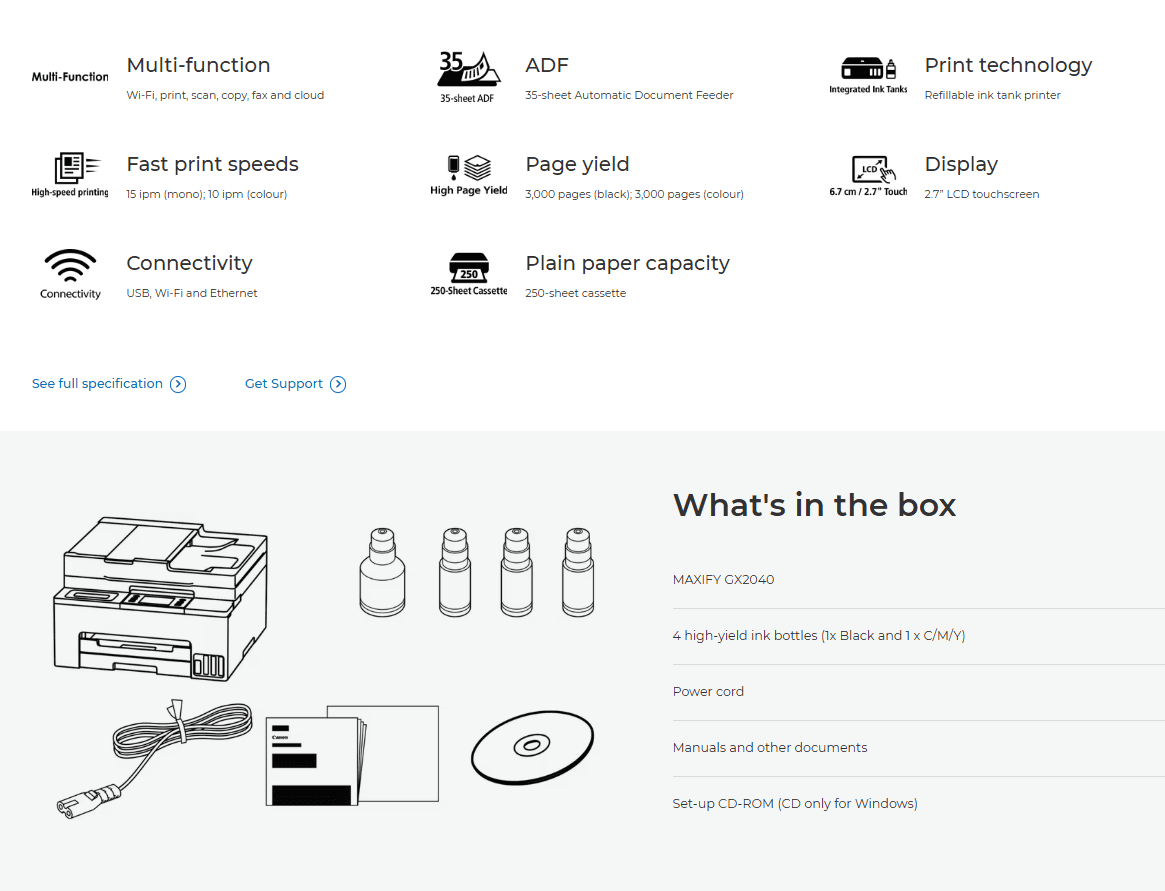Click the Multi-Function feature icon
1165x891 pixels.
pyautogui.click(x=70, y=77)
